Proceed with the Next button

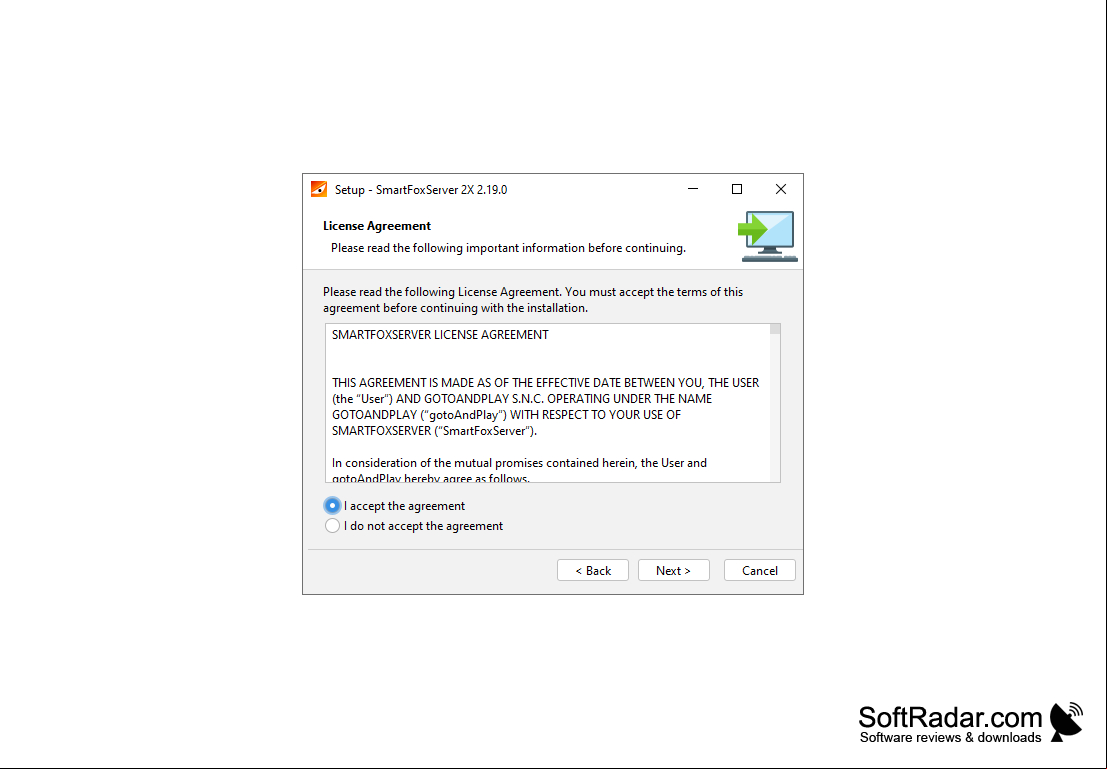tap(674, 571)
